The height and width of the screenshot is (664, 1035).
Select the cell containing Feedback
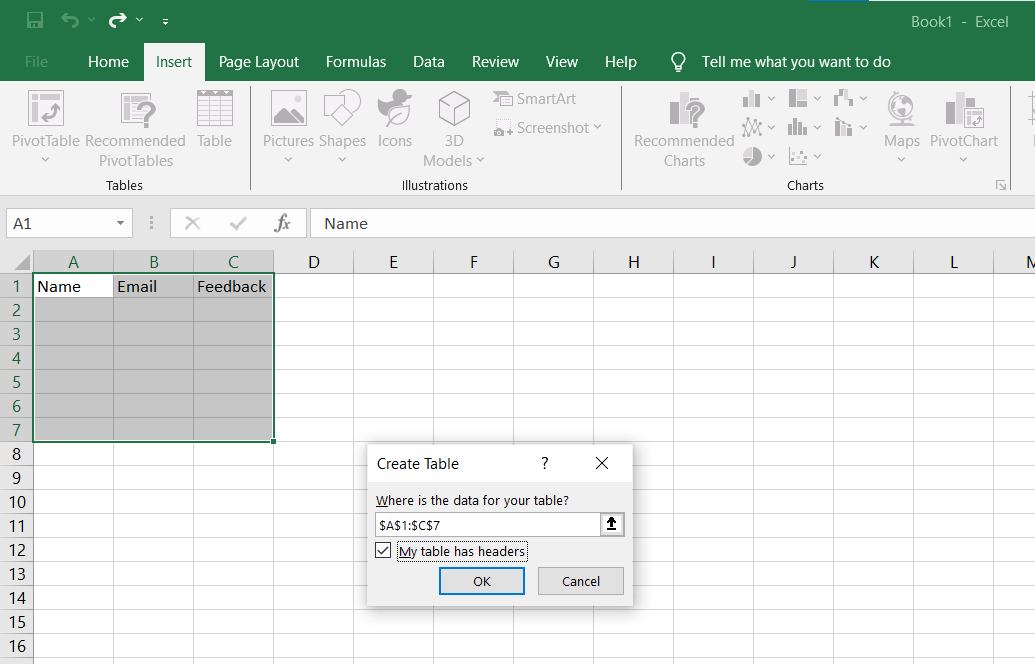tap(232, 286)
